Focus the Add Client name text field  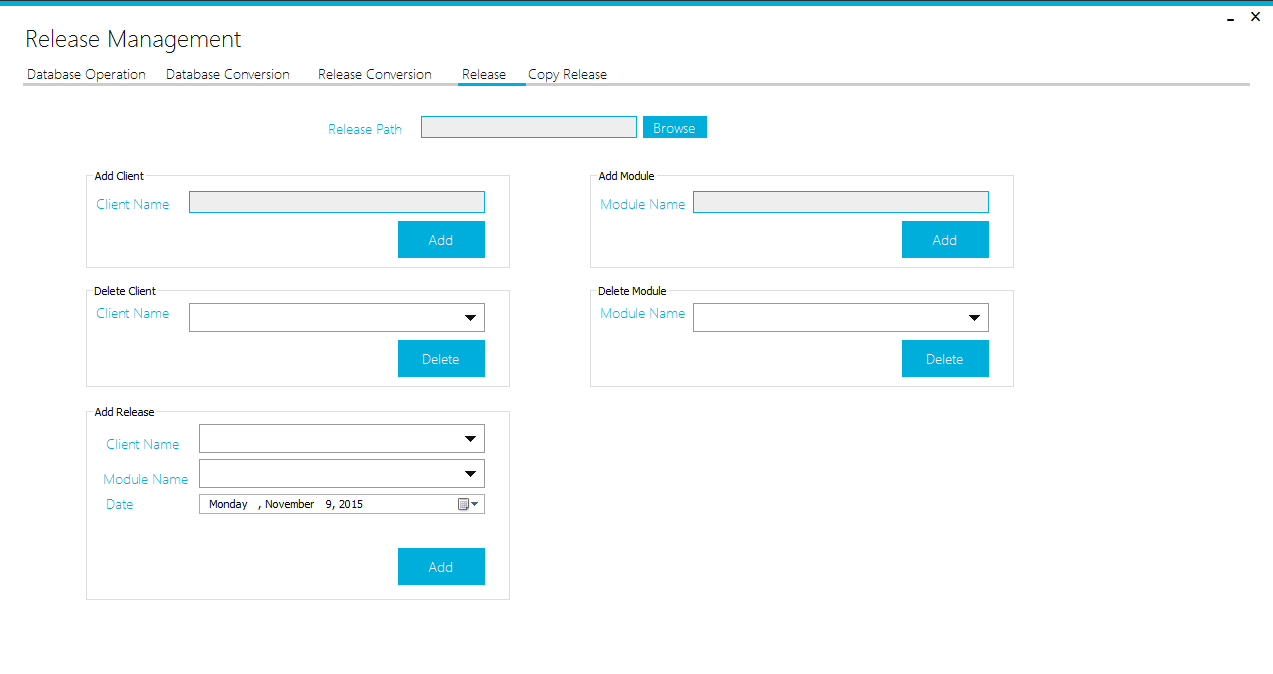337,203
